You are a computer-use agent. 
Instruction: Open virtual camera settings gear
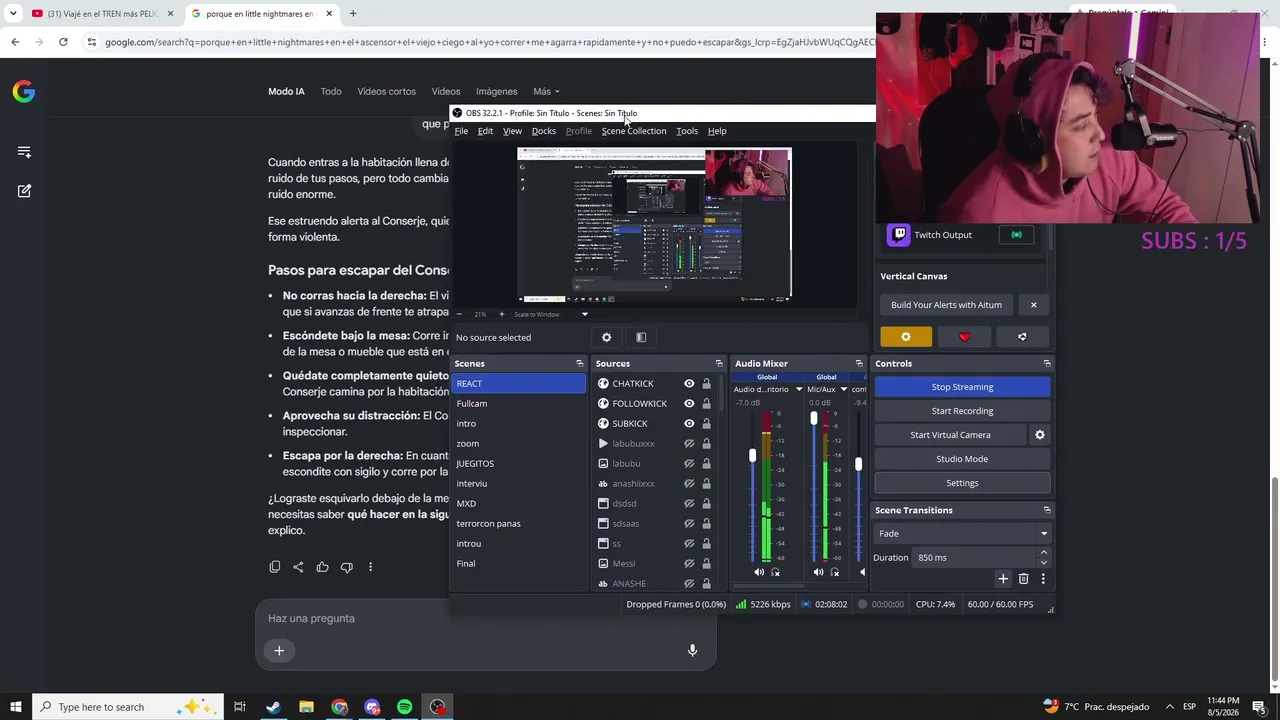(x=1040, y=435)
